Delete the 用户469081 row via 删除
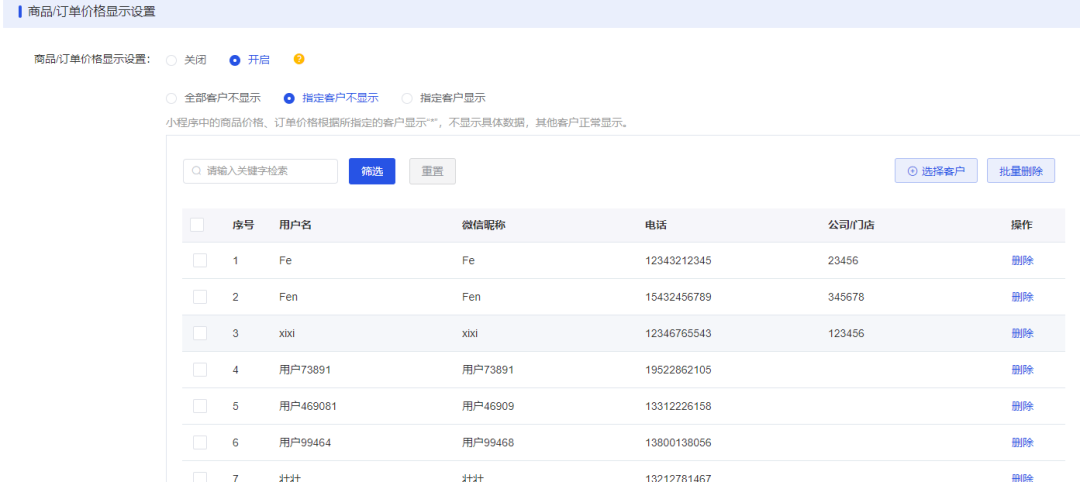Viewport: 1080px width, 482px height. tap(1022, 406)
